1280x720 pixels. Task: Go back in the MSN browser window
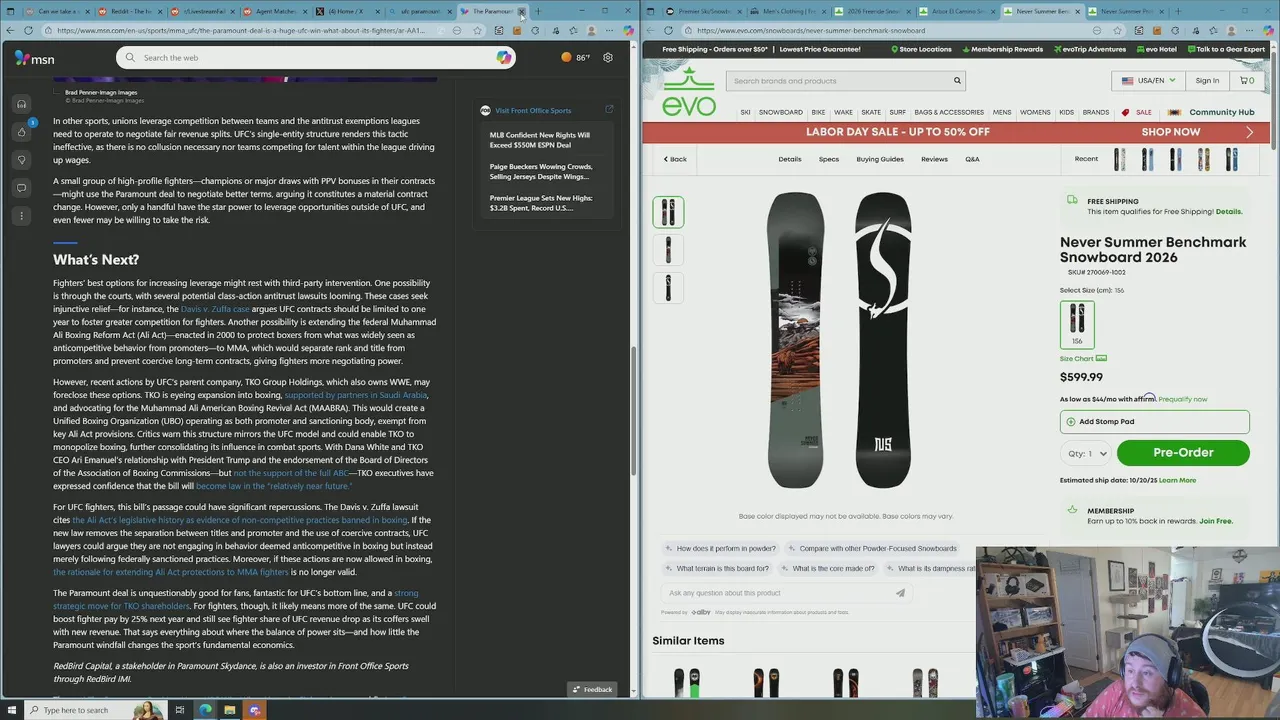[x=10, y=30]
